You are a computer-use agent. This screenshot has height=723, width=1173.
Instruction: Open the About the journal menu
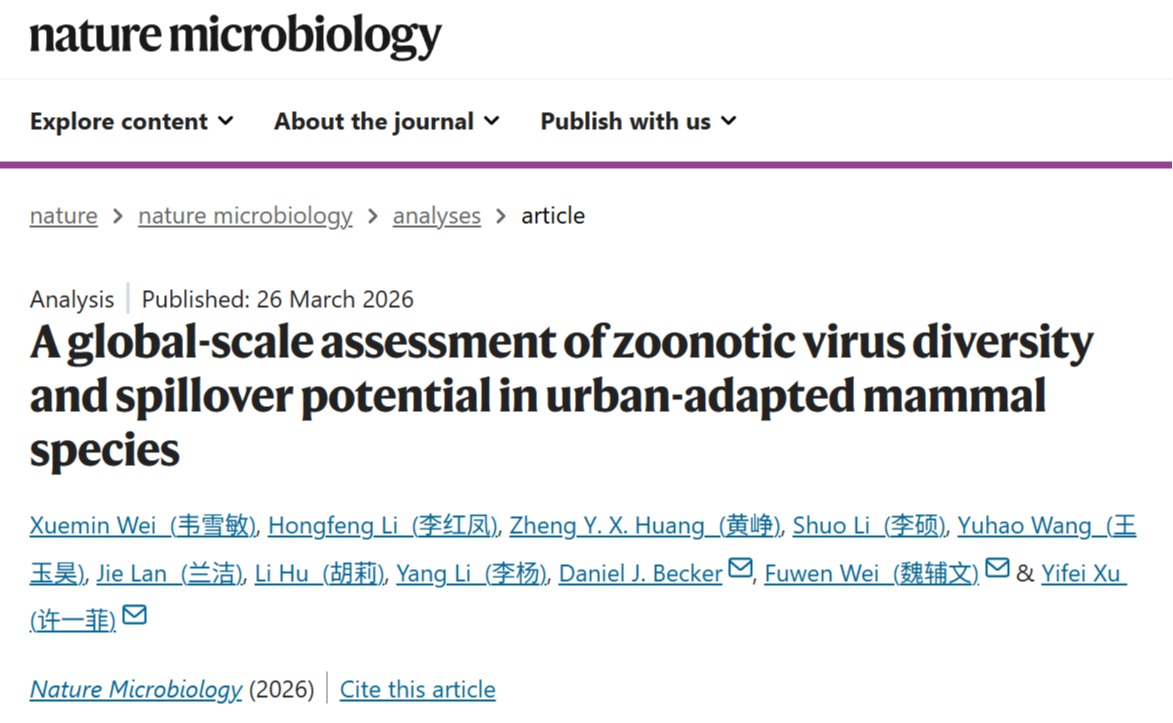coord(387,121)
